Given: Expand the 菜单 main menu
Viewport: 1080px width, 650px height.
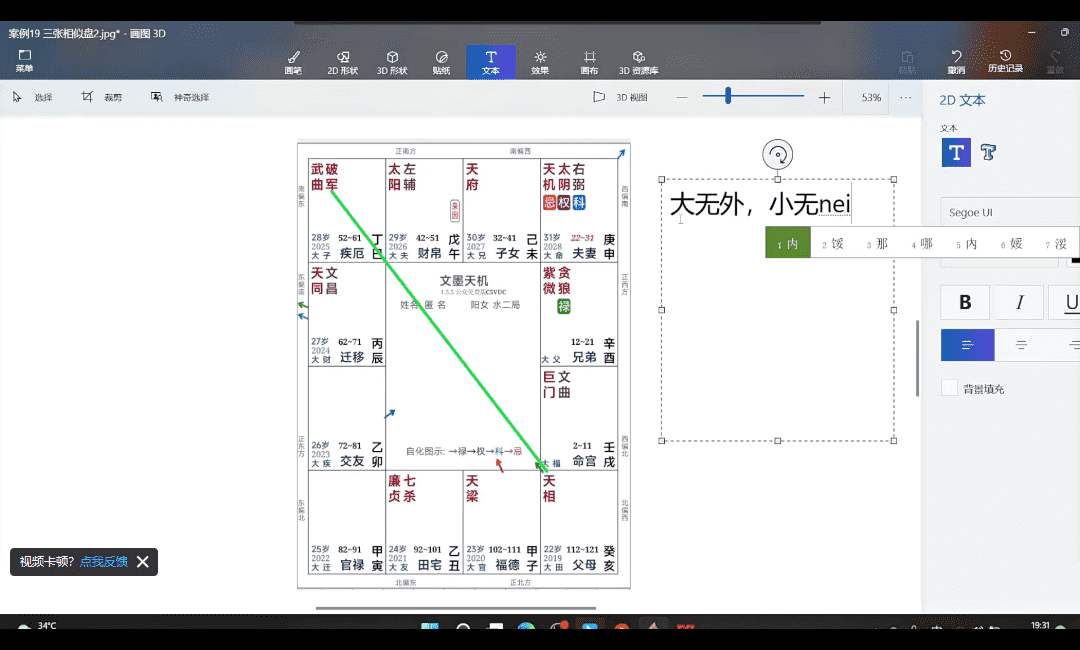Looking at the screenshot, I should tap(24, 62).
